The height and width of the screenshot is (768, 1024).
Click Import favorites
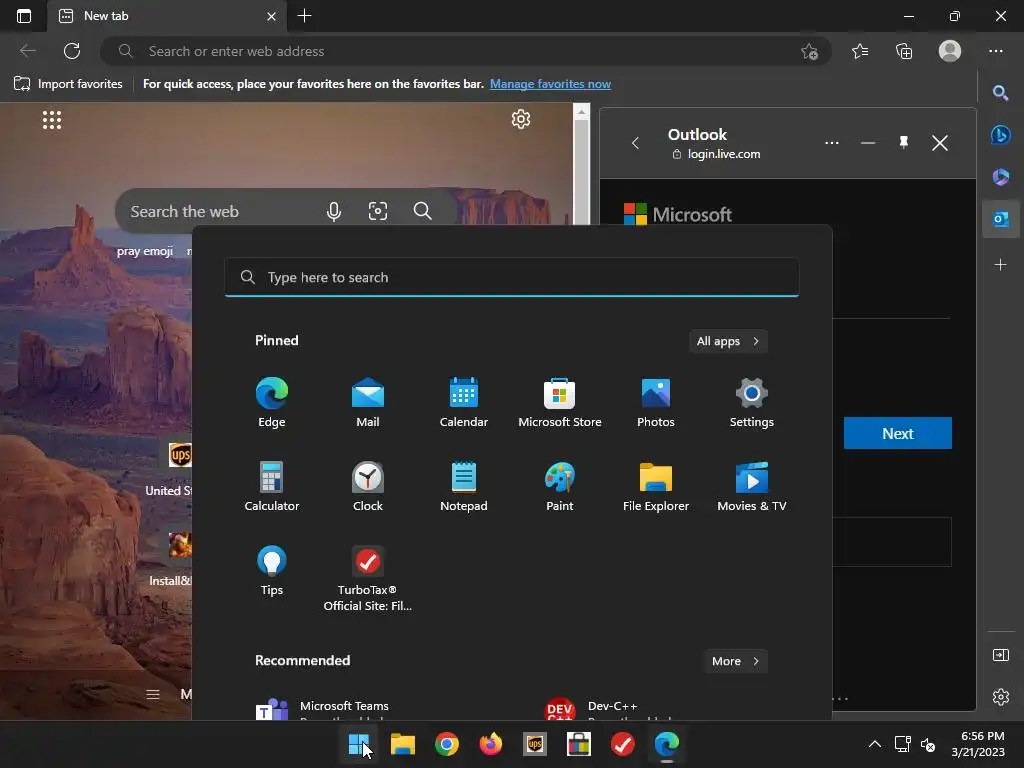coord(68,84)
